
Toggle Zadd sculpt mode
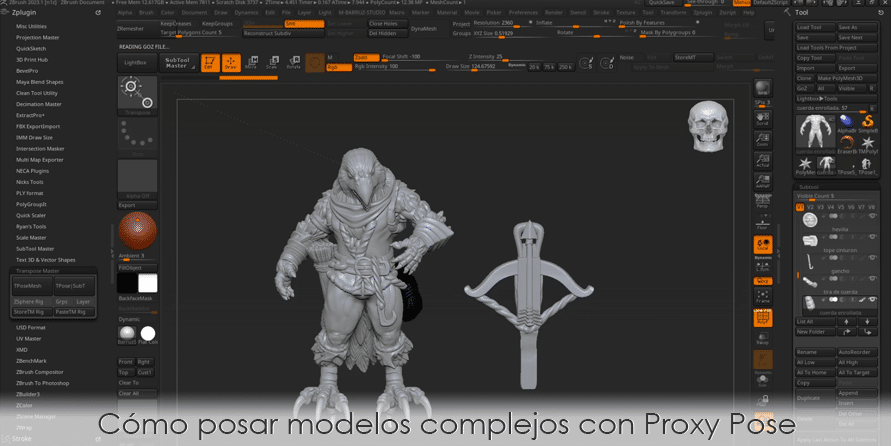366,57
